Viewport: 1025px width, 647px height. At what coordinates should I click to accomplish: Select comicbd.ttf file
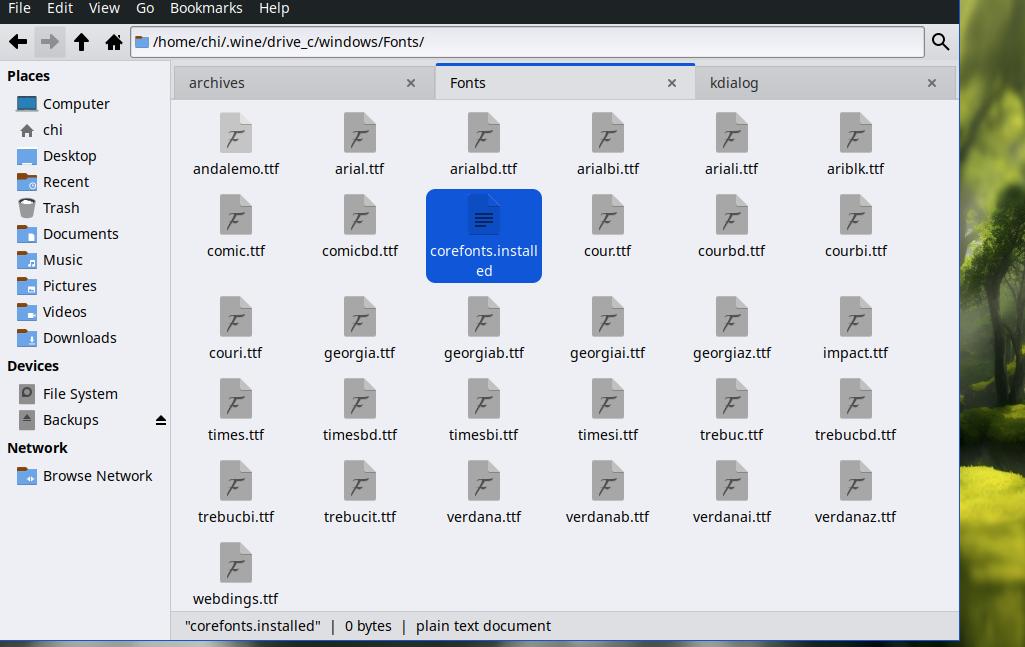(x=360, y=227)
